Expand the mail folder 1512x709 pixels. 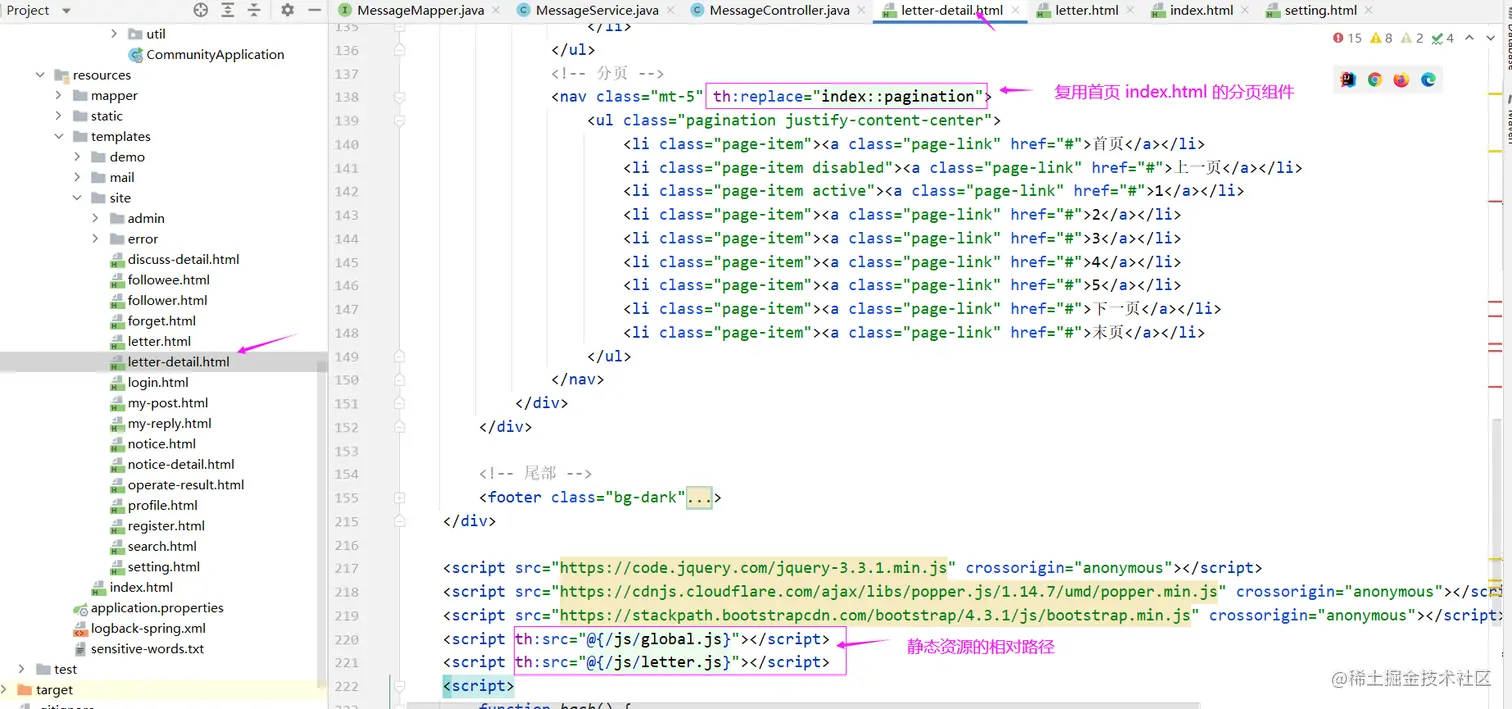[77, 178]
